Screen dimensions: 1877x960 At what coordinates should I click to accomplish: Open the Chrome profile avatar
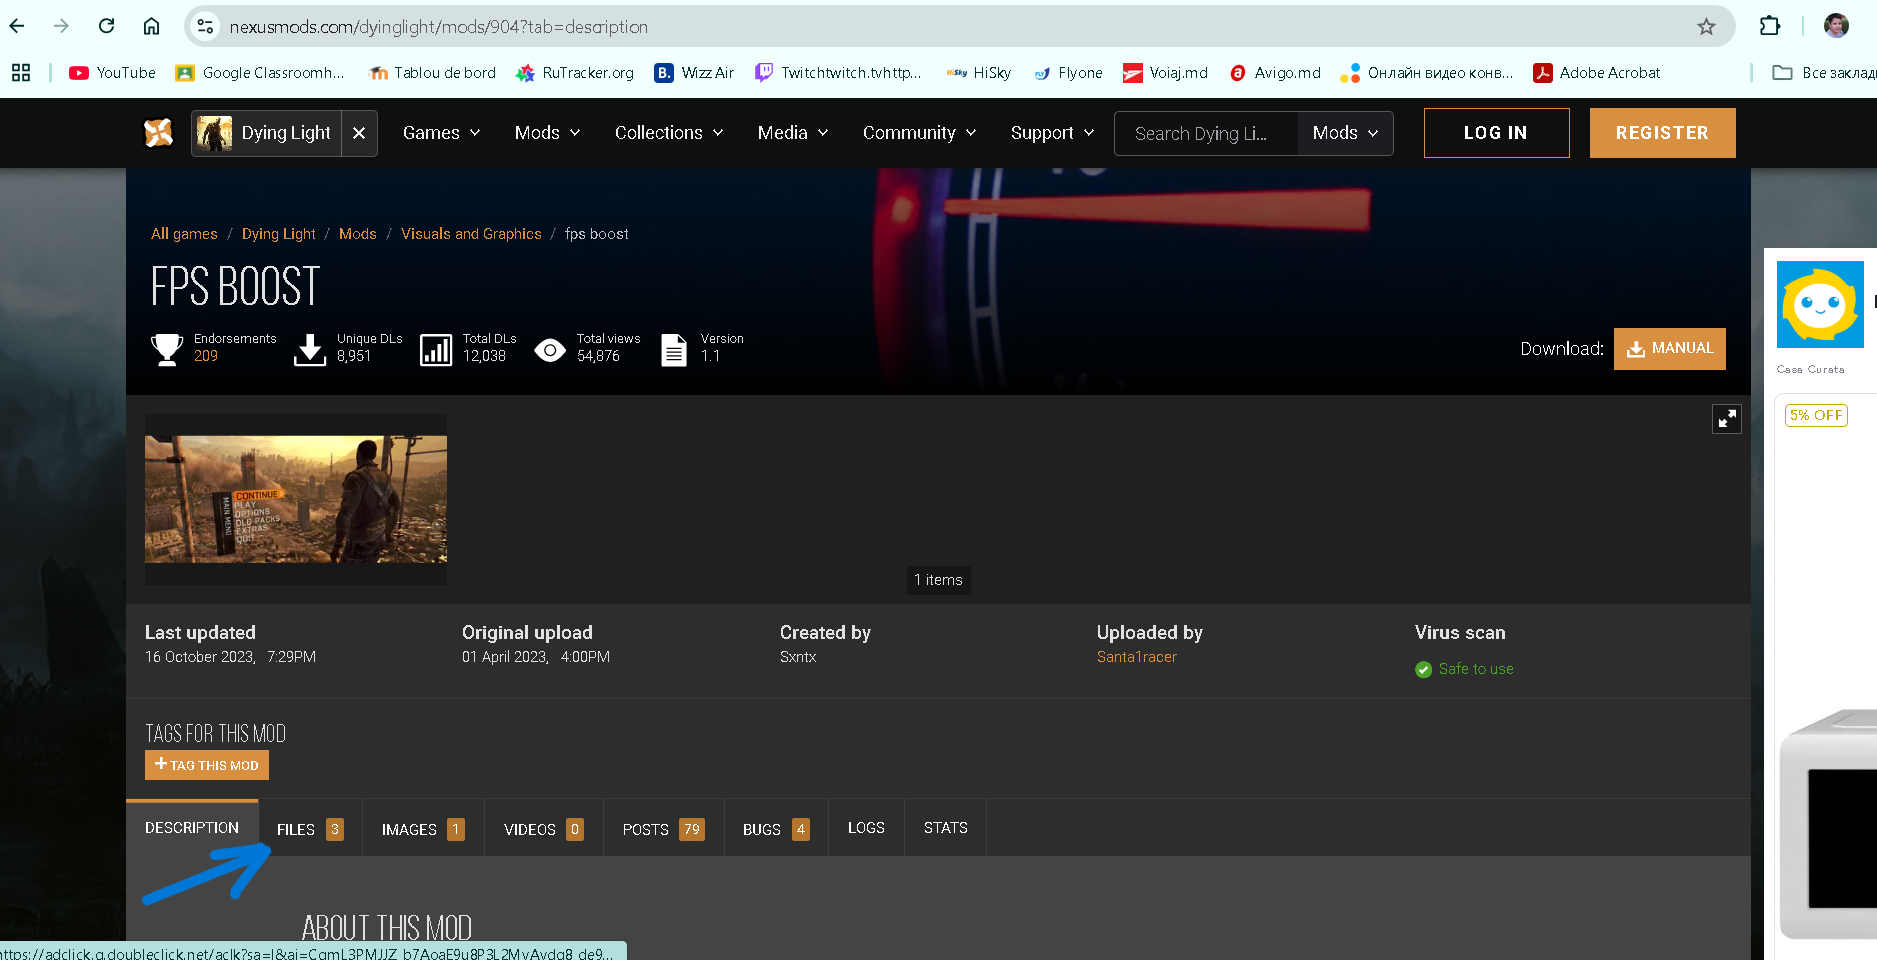(1836, 26)
